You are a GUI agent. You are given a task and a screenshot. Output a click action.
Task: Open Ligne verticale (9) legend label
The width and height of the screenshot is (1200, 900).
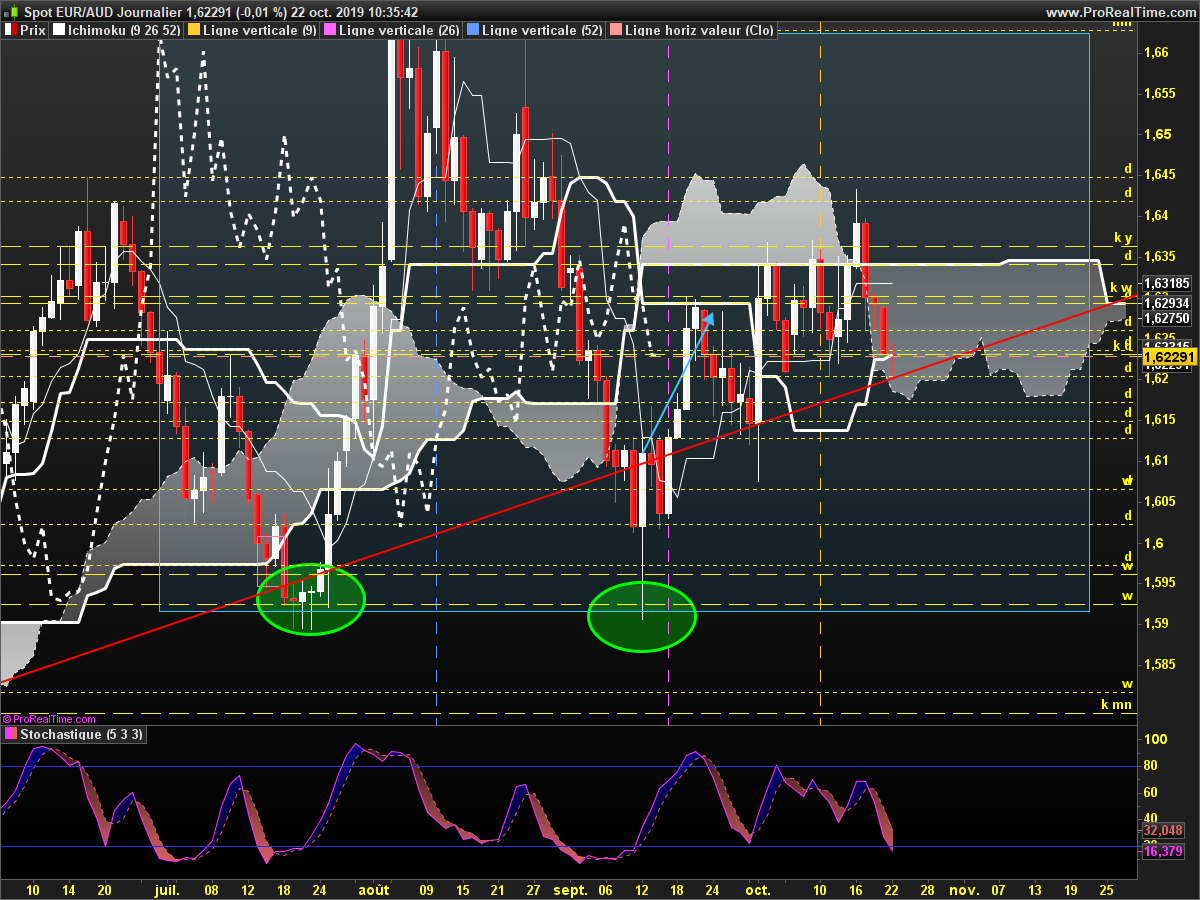259,30
